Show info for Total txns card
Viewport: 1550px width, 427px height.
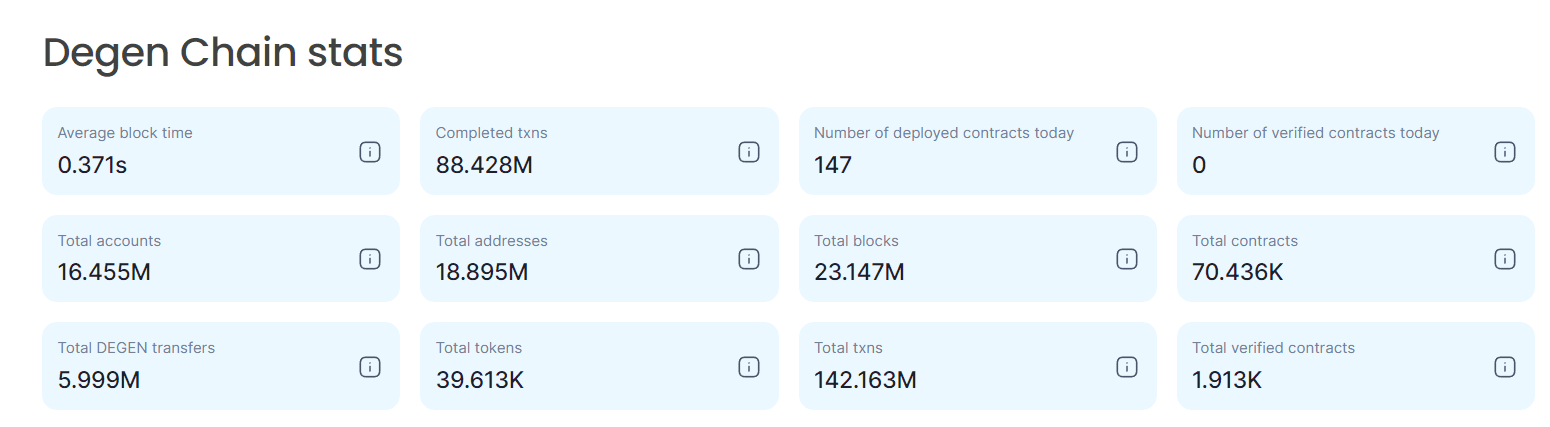(1127, 367)
